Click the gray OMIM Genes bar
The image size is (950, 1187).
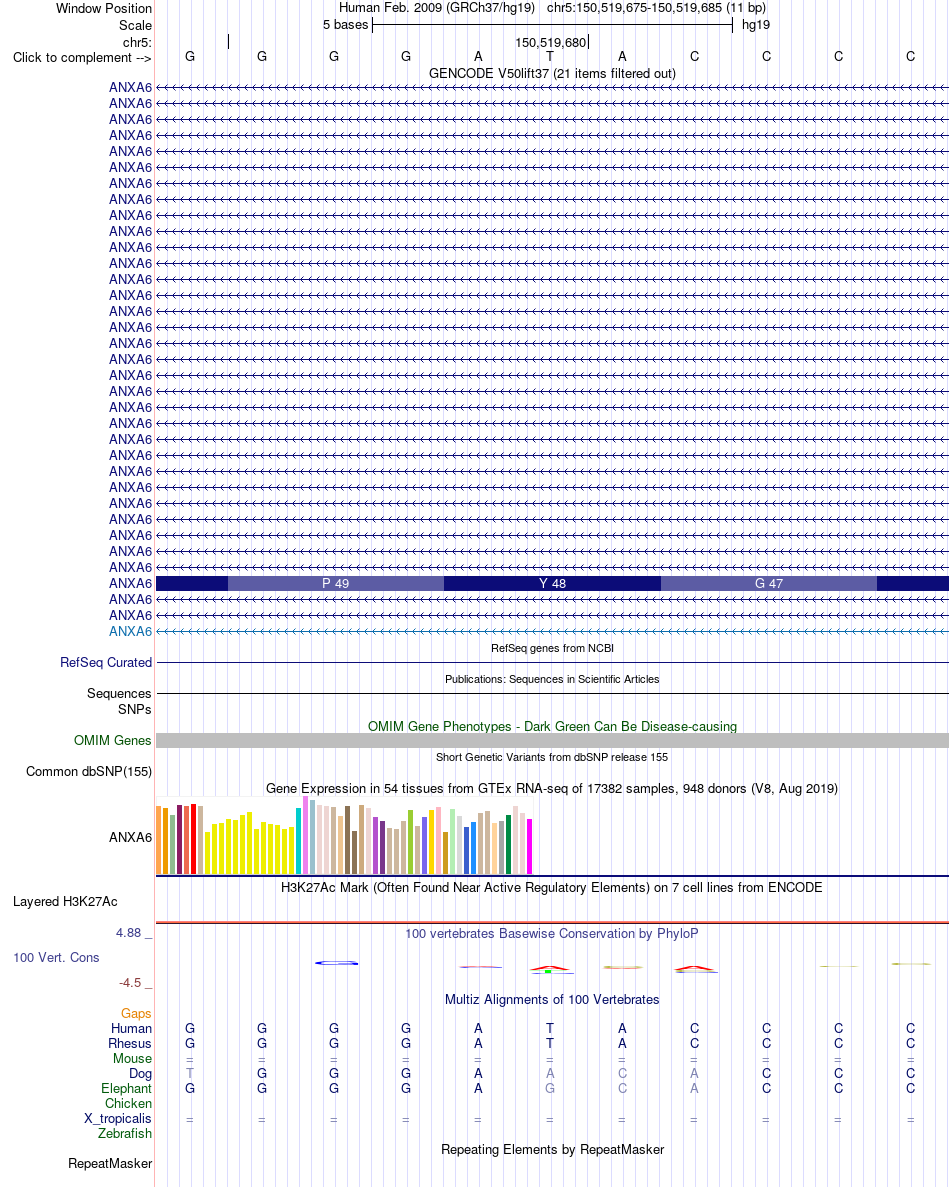click(x=552, y=740)
